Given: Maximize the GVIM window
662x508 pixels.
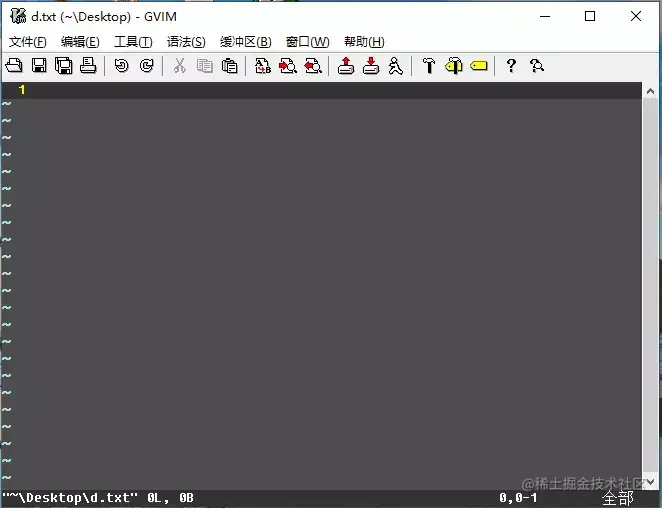Looking at the screenshot, I should click(590, 16).
